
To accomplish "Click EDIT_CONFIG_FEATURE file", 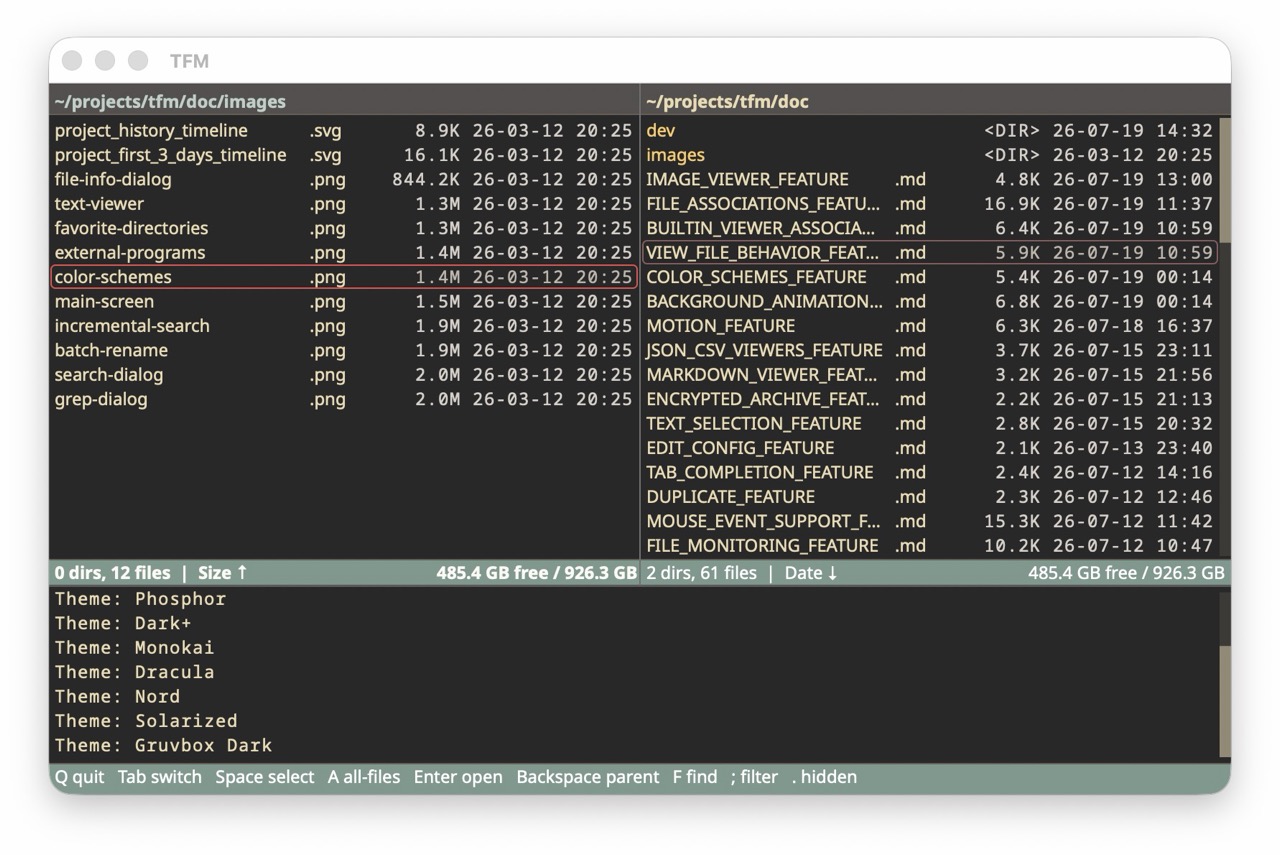I will click(930, 448).
